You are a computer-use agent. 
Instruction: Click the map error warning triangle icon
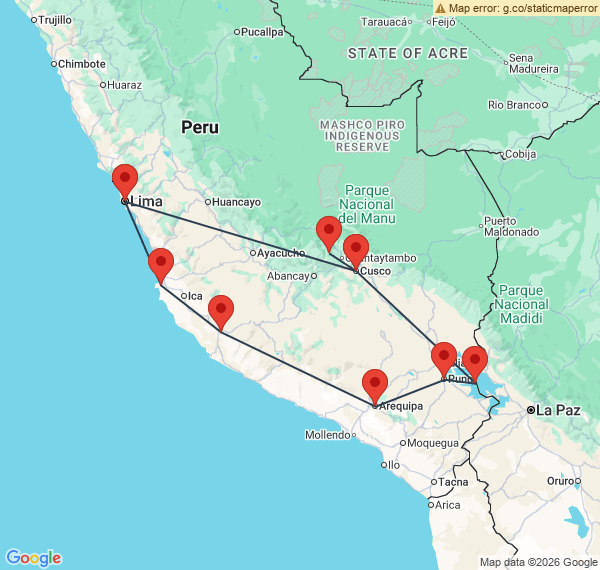point(441,8)
